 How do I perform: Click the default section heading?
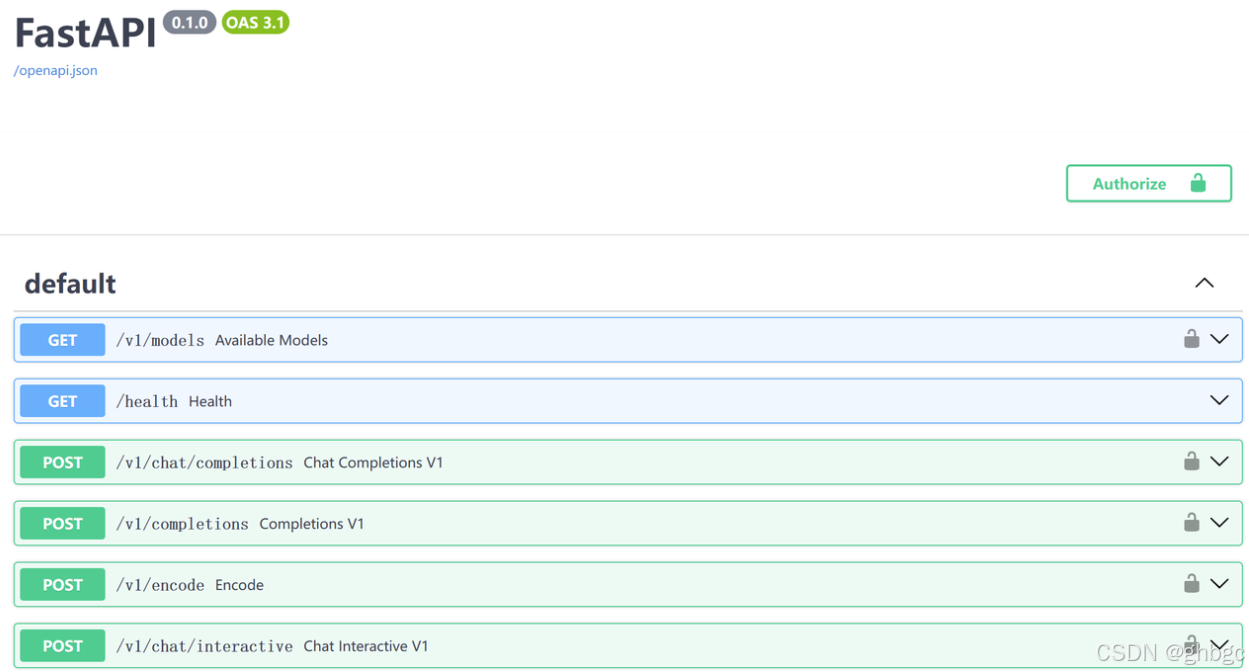[x=70, y=284]
